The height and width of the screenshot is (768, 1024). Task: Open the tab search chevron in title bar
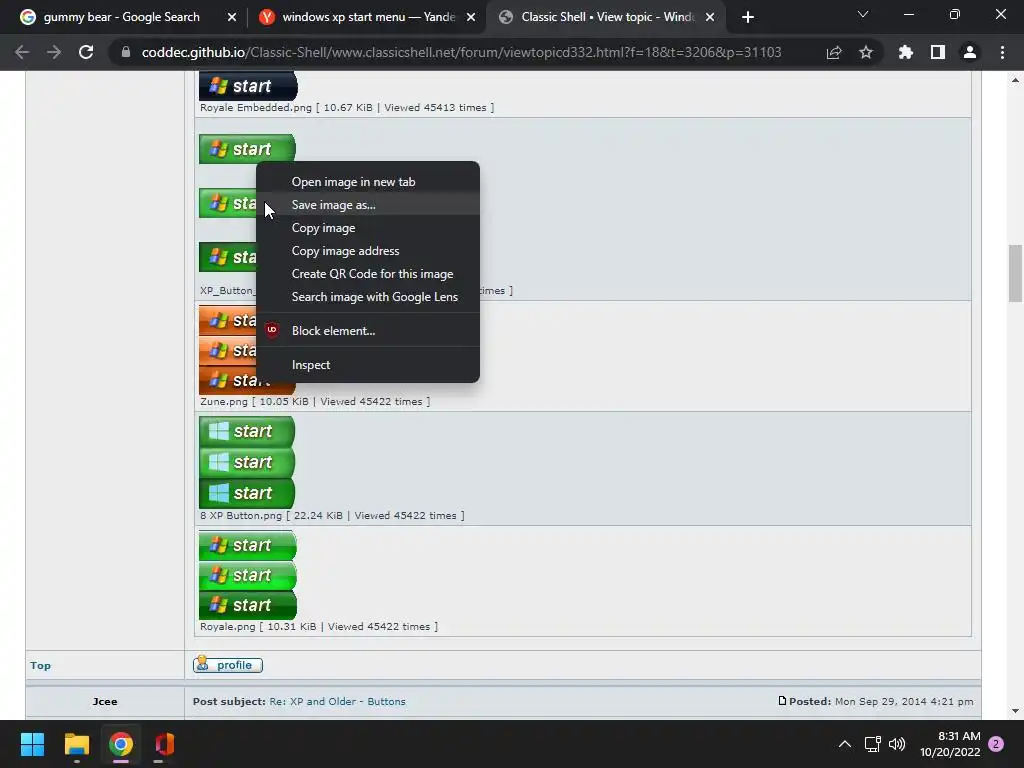[x=863, y=14]
